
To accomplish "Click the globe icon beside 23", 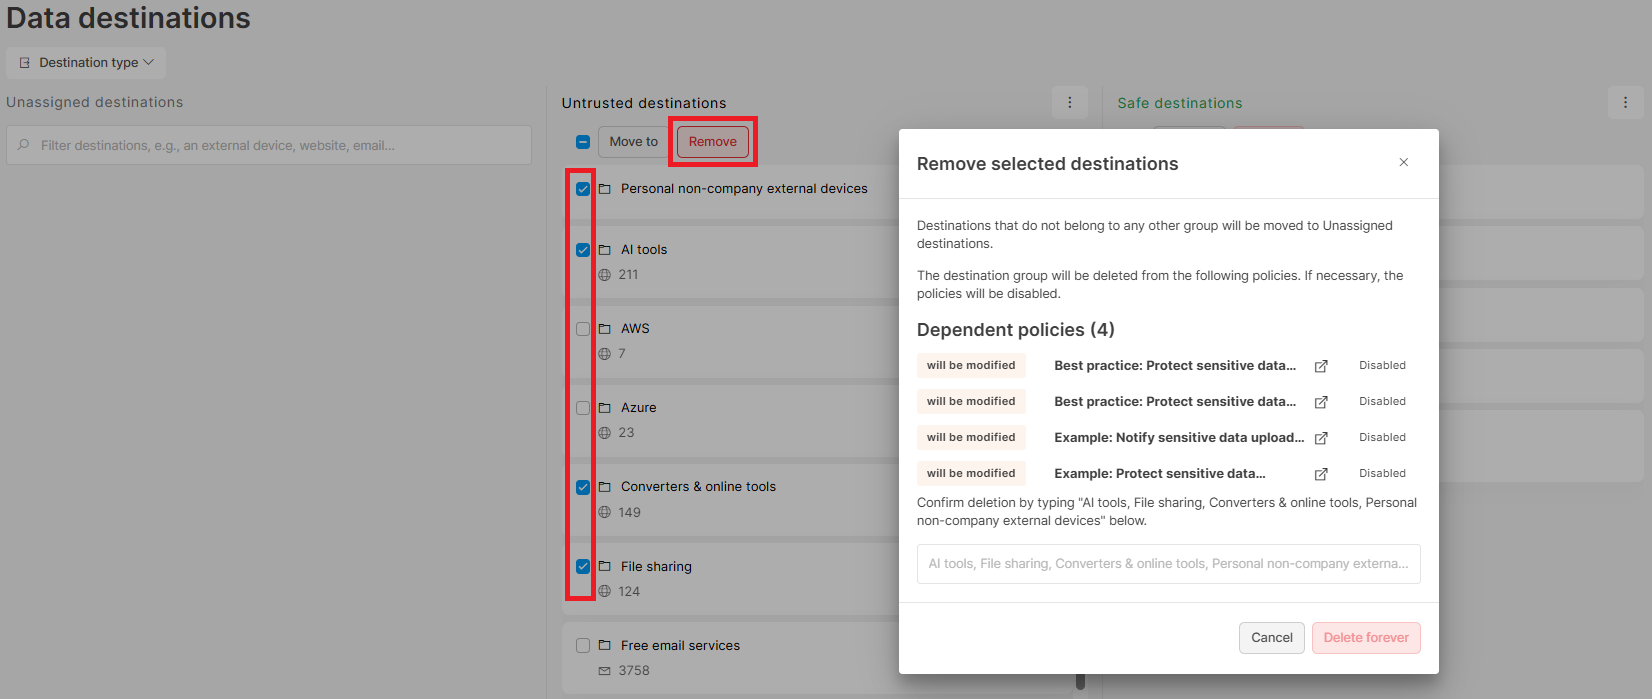I will [605, 433].
